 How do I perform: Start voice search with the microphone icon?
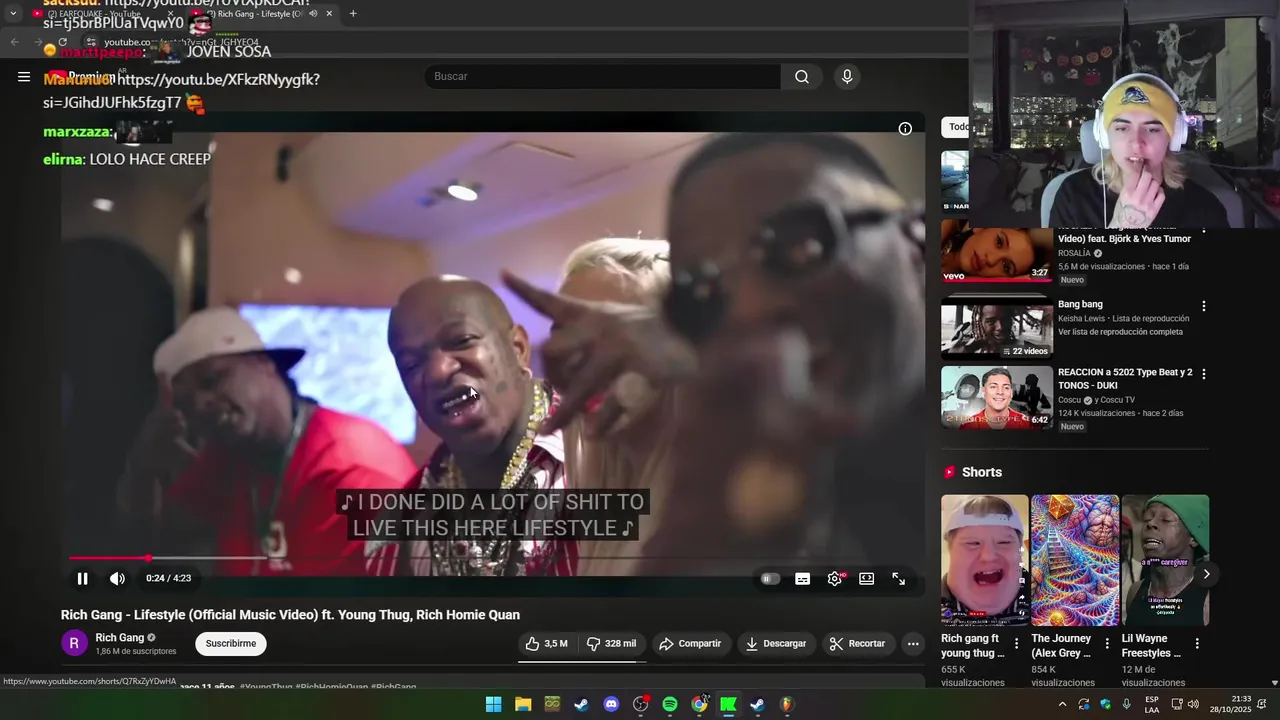(847, 77)
